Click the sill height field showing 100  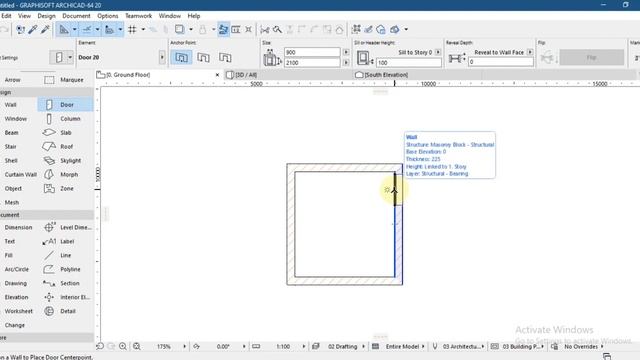coord(409,63)
